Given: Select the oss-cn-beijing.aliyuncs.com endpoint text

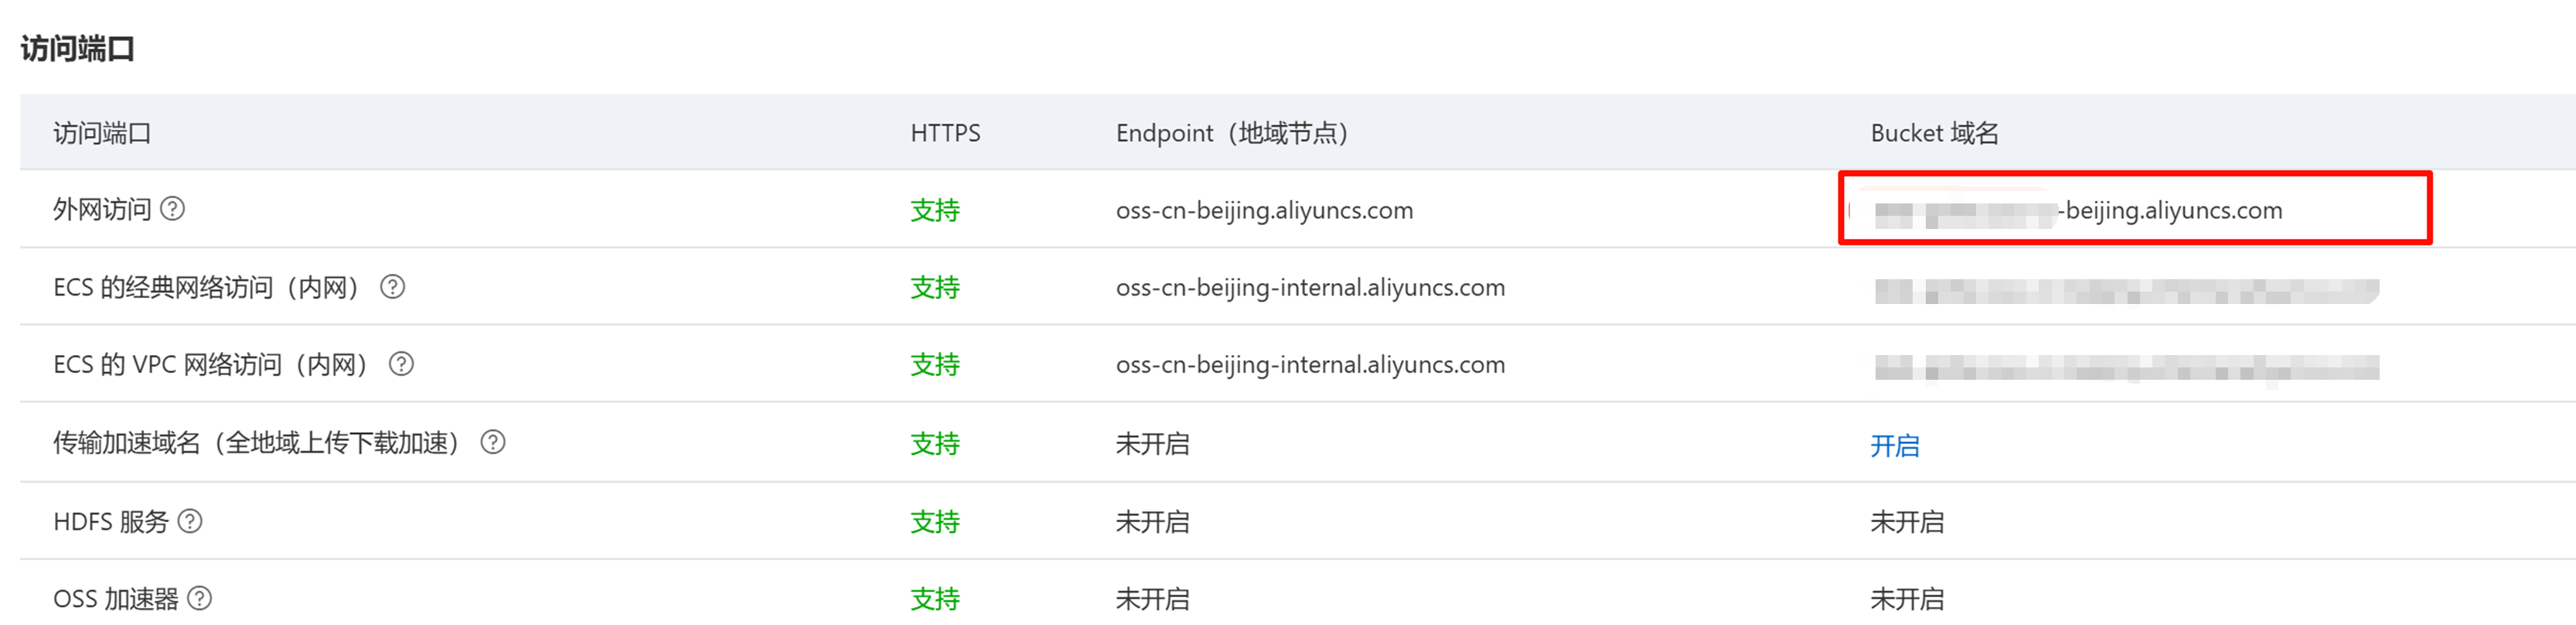Looking at the screenshot, I should [x=1264, y=210].
